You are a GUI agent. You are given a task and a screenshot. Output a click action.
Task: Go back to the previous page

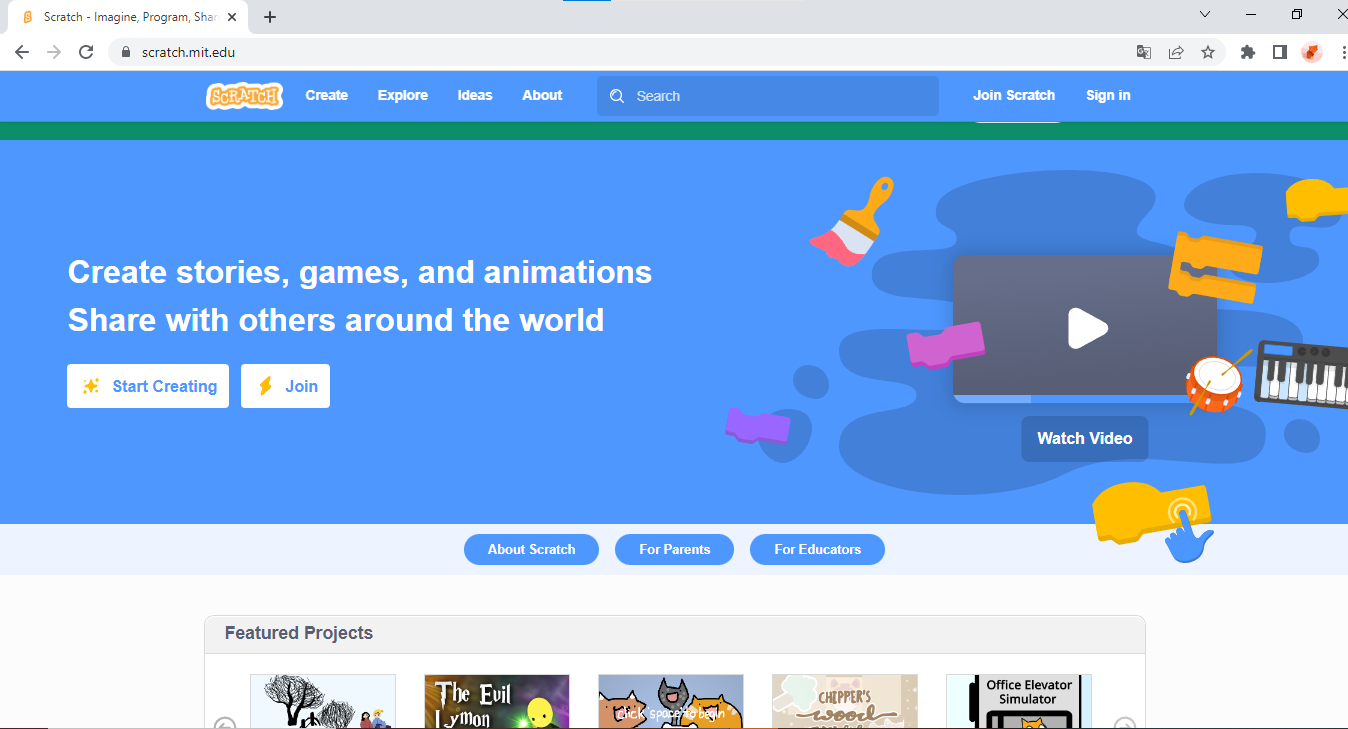pos(22,52)
